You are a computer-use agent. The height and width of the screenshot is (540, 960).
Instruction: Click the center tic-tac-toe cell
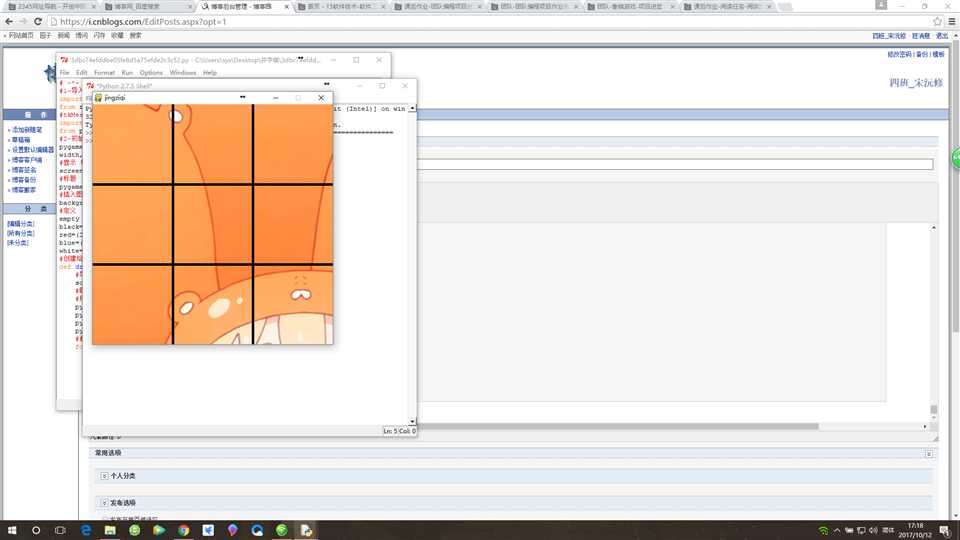pos(213,224)
